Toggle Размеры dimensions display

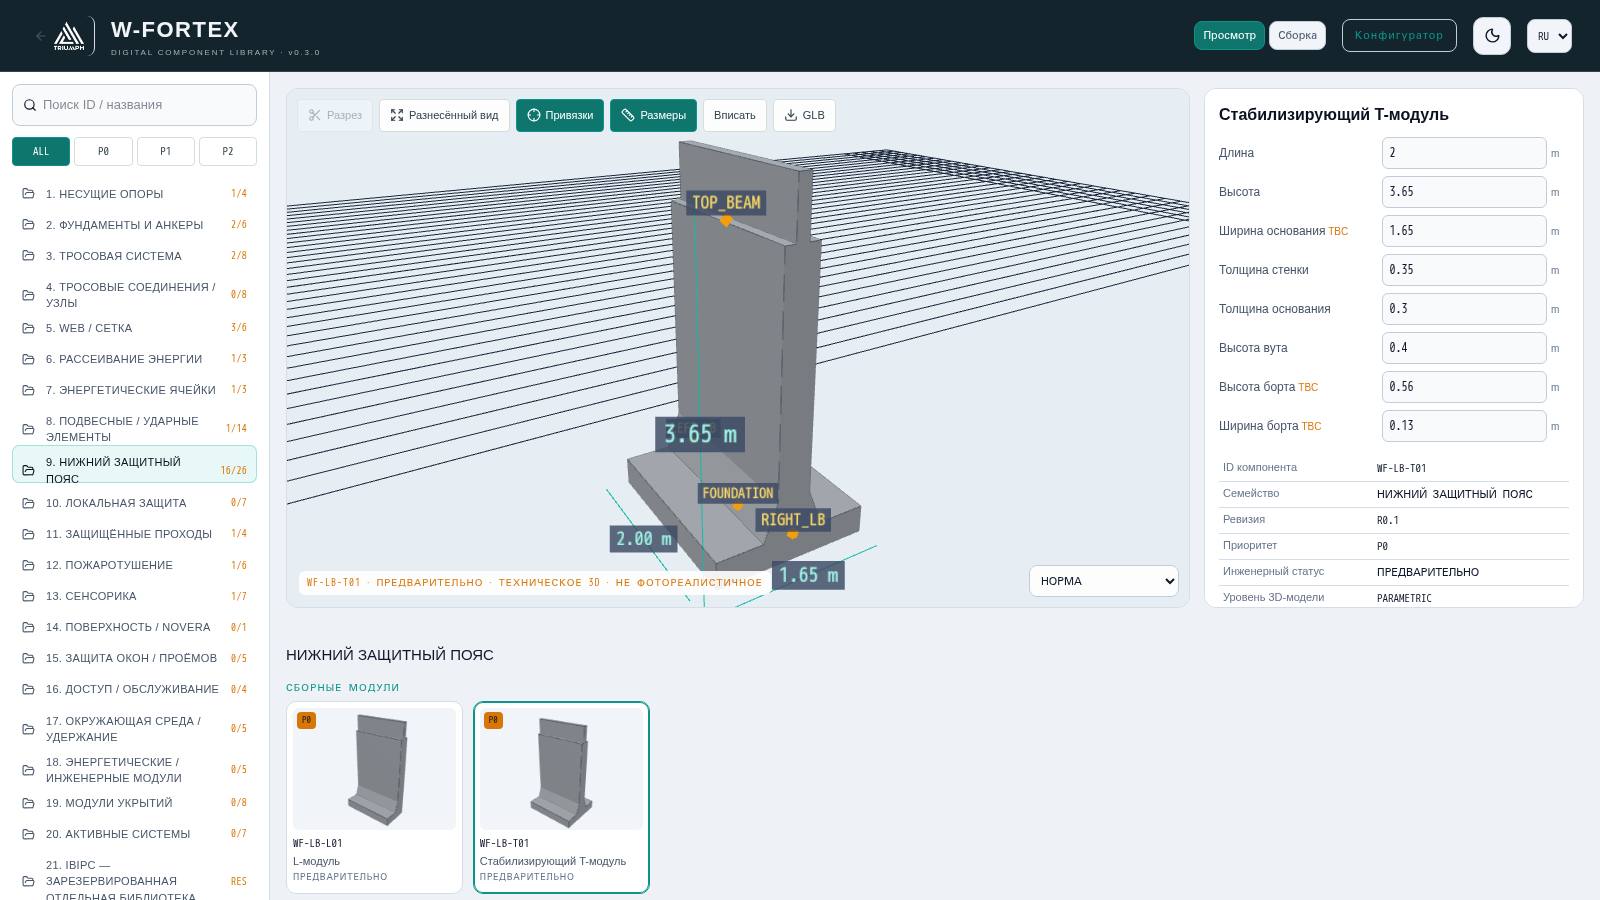(x=653, y=115)
